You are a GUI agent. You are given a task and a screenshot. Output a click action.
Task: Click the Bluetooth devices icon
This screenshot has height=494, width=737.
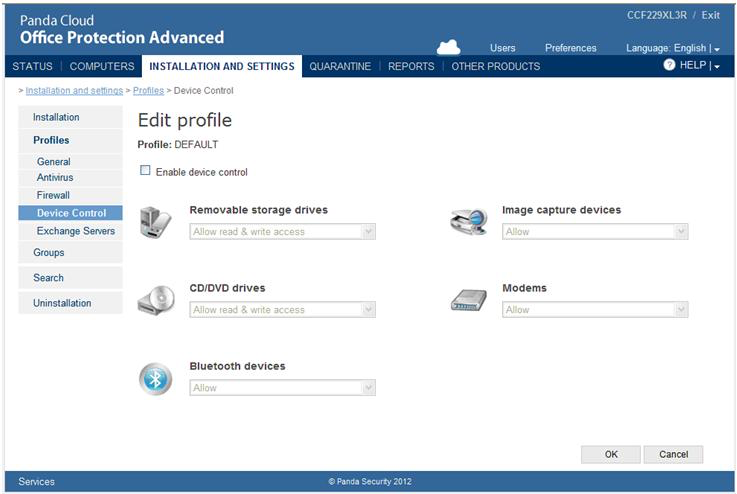pyautogui.click(x=156, y=379)
